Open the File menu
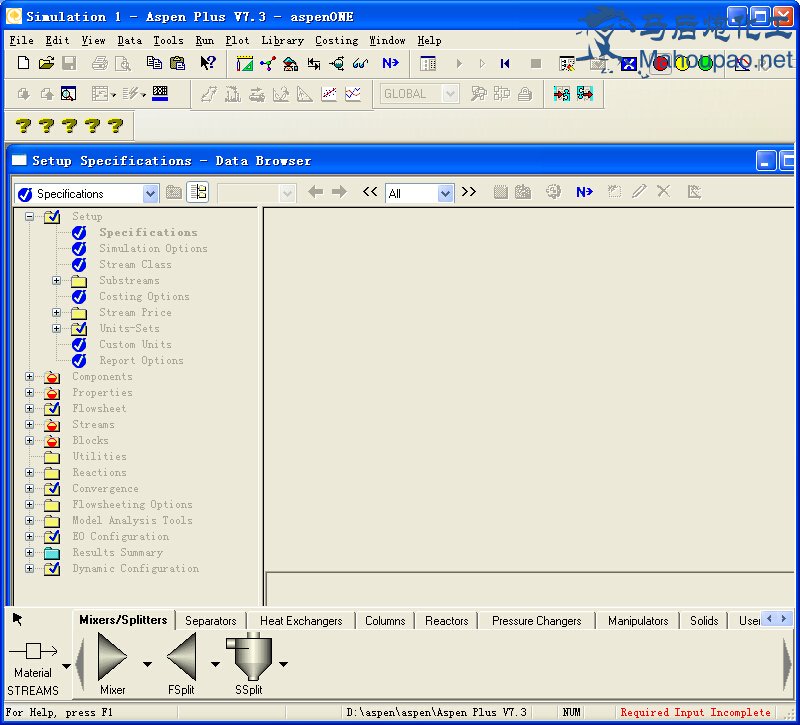Screen dimensions: 800x725 tap(21, 40)
